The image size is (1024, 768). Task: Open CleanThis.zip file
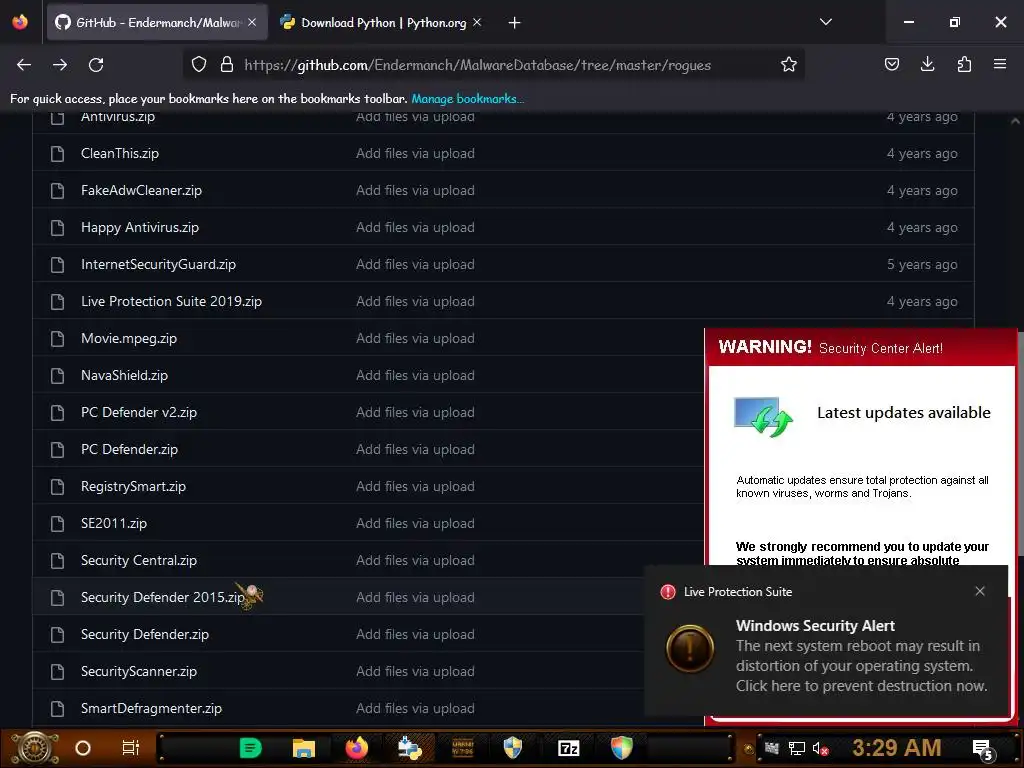point(120,153)
